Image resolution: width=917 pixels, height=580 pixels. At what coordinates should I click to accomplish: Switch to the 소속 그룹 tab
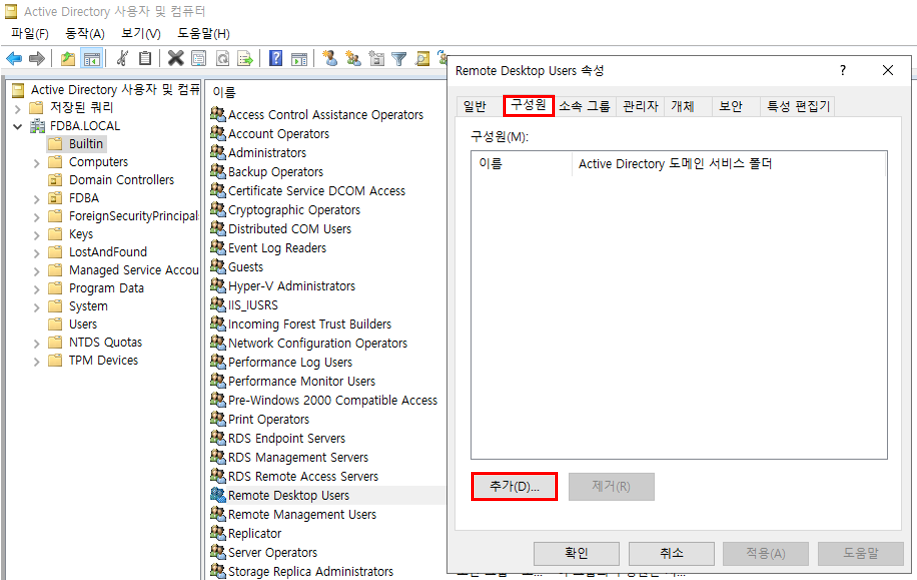(x=584, y=106)
